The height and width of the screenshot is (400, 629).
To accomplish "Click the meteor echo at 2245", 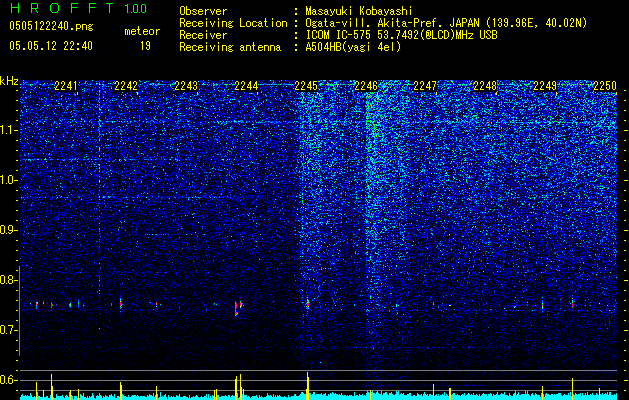I will [308, 303].
